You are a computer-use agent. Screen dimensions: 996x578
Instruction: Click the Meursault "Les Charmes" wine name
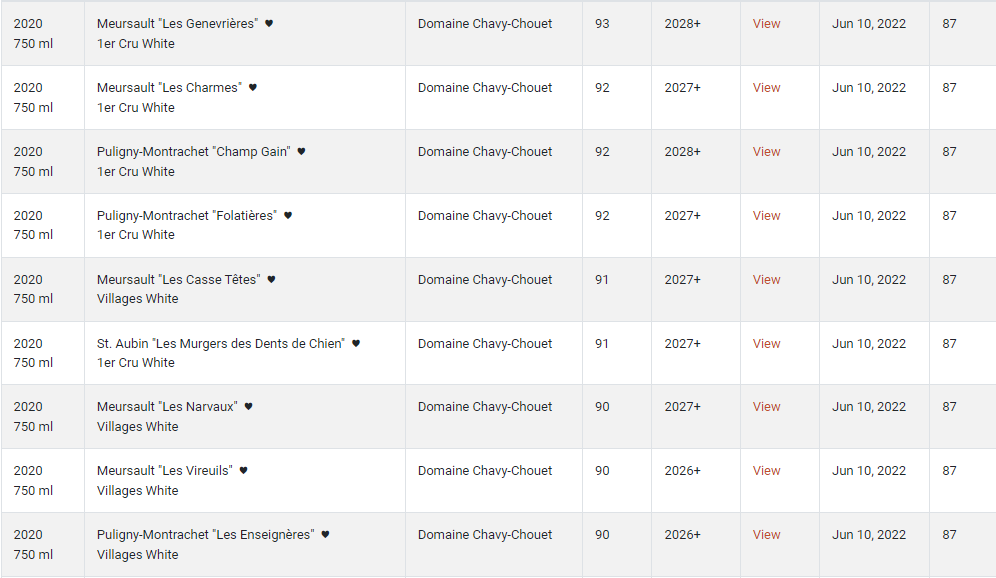[x=169, y=88]
